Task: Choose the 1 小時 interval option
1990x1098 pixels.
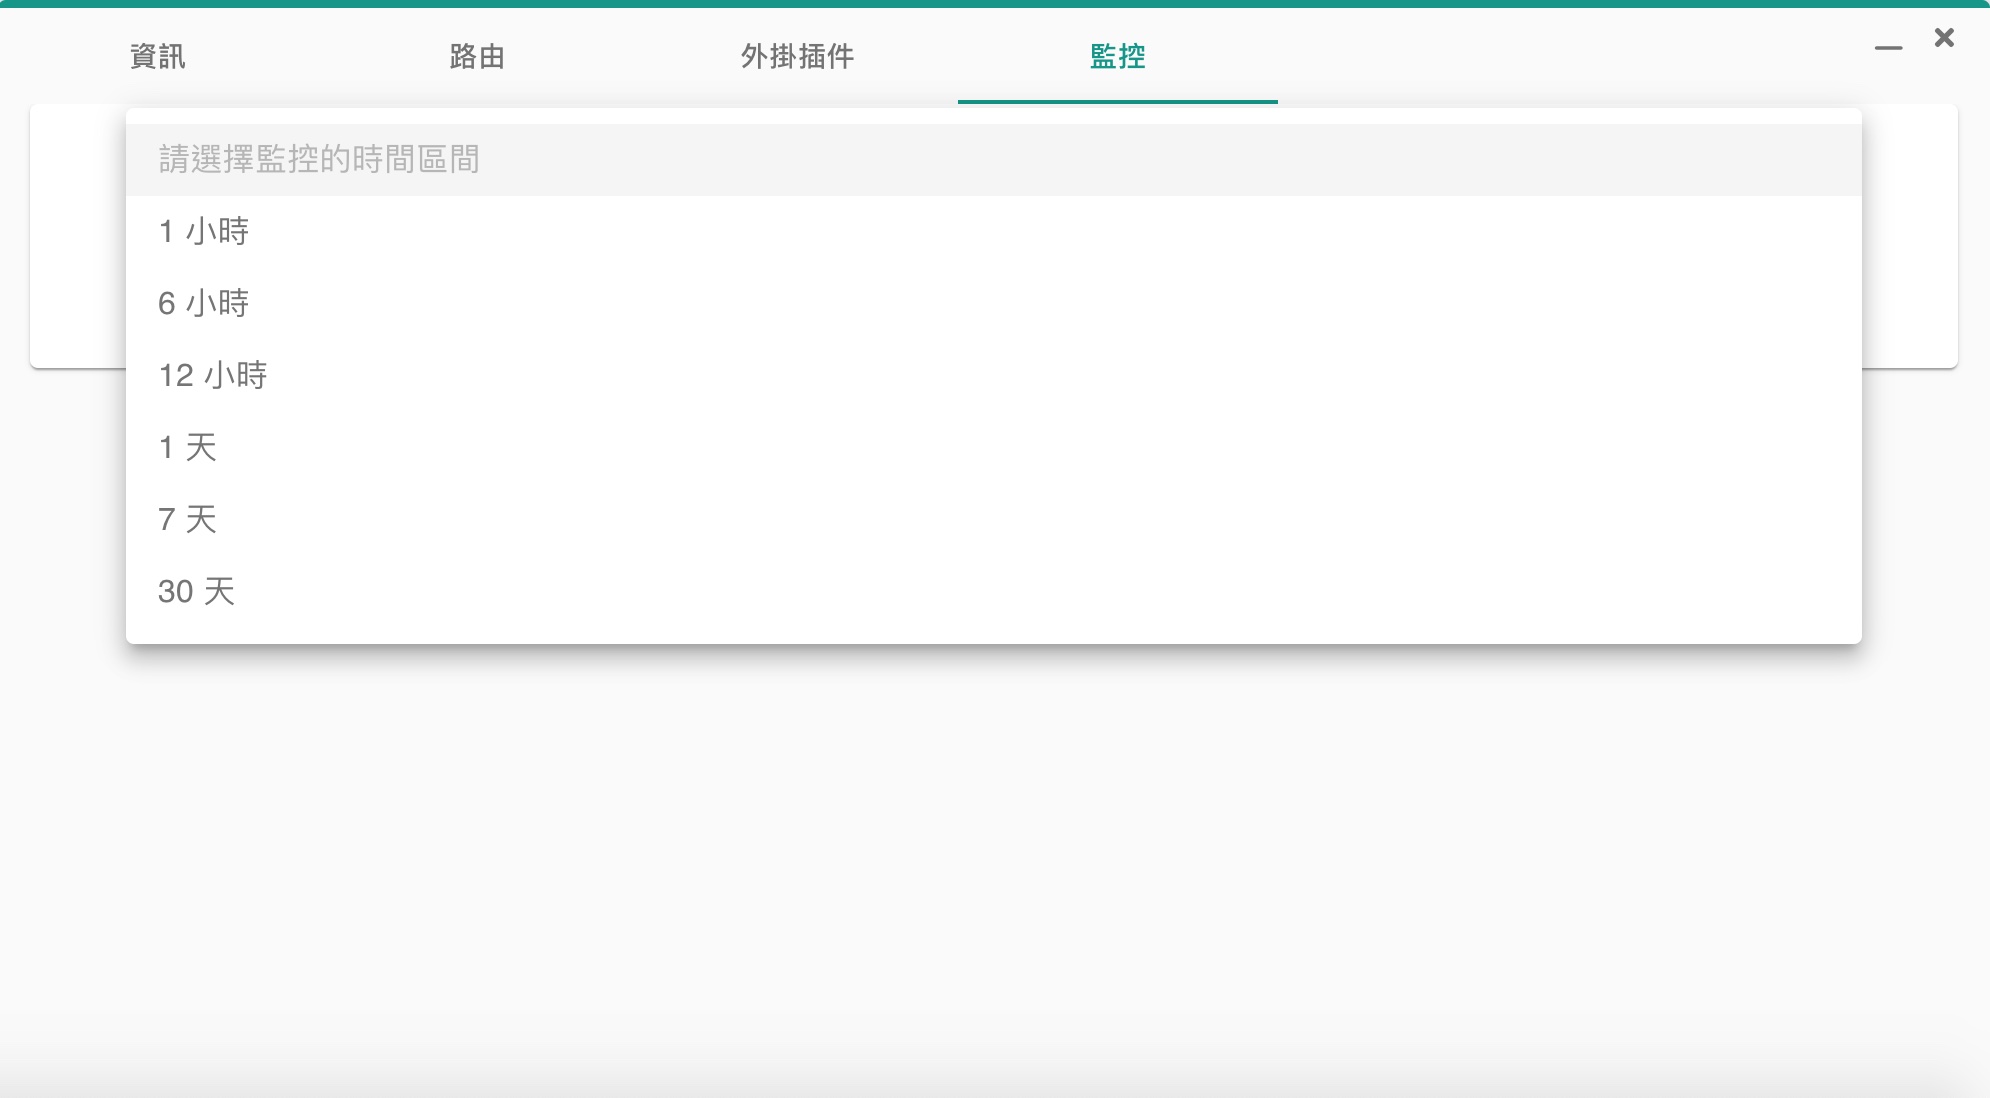Action: [993, 232]
